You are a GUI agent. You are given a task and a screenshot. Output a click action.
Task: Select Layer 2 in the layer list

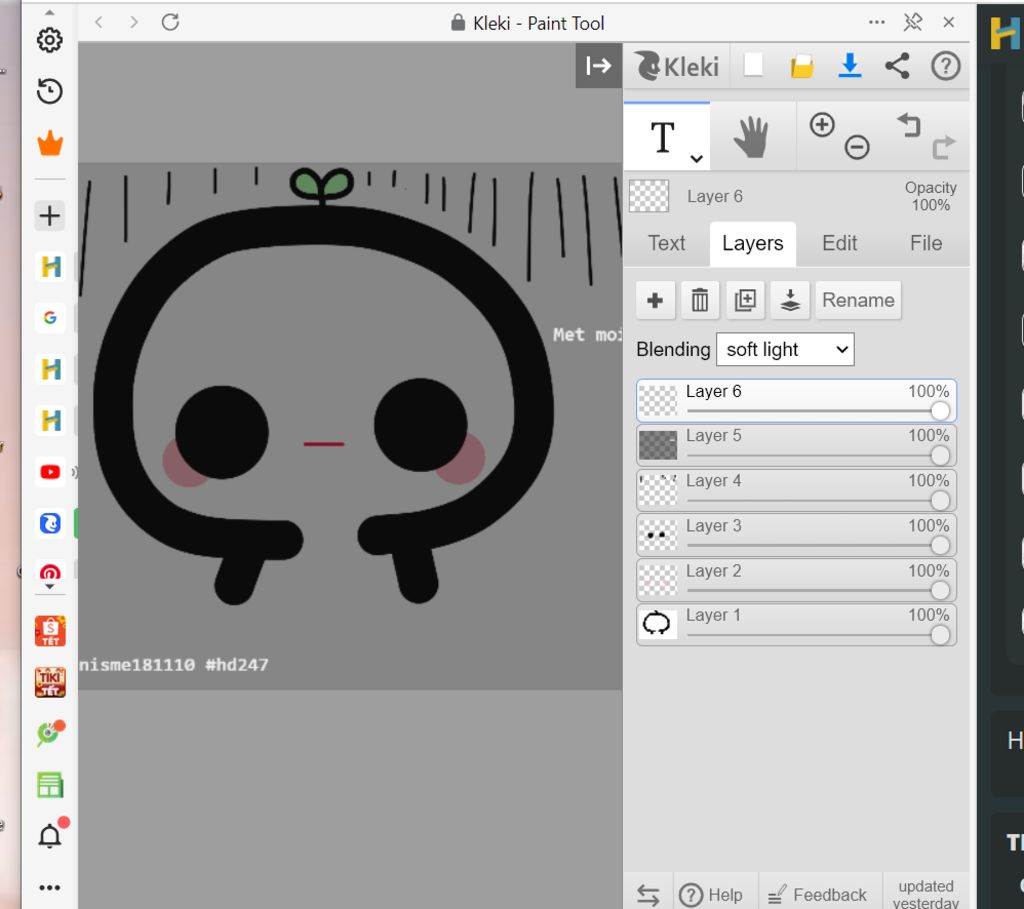[x=796, y=580]
